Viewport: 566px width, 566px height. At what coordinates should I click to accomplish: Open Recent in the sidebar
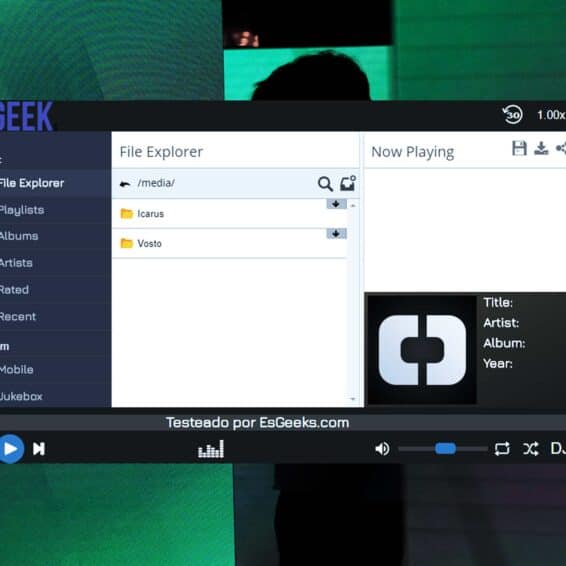[55, 317]
